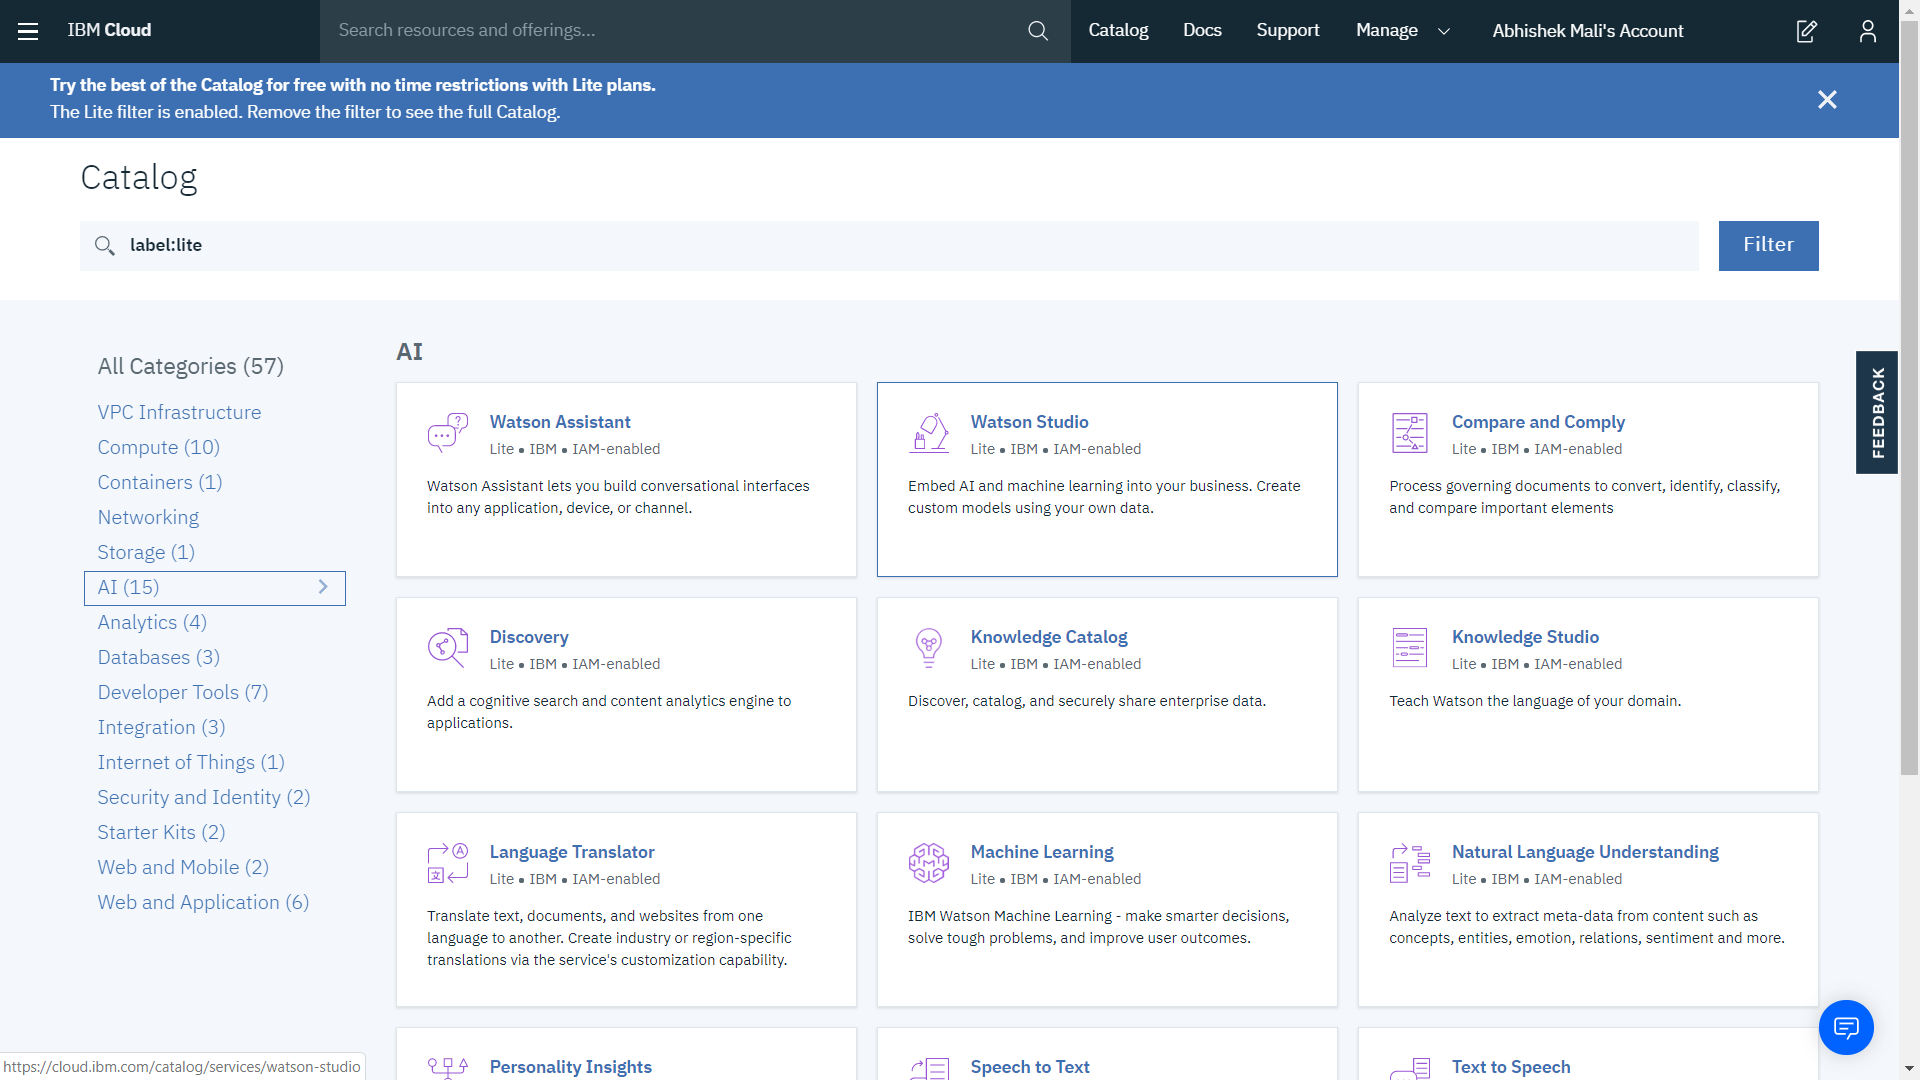Go to IBM Cloud home

click(x=109, y=30)
